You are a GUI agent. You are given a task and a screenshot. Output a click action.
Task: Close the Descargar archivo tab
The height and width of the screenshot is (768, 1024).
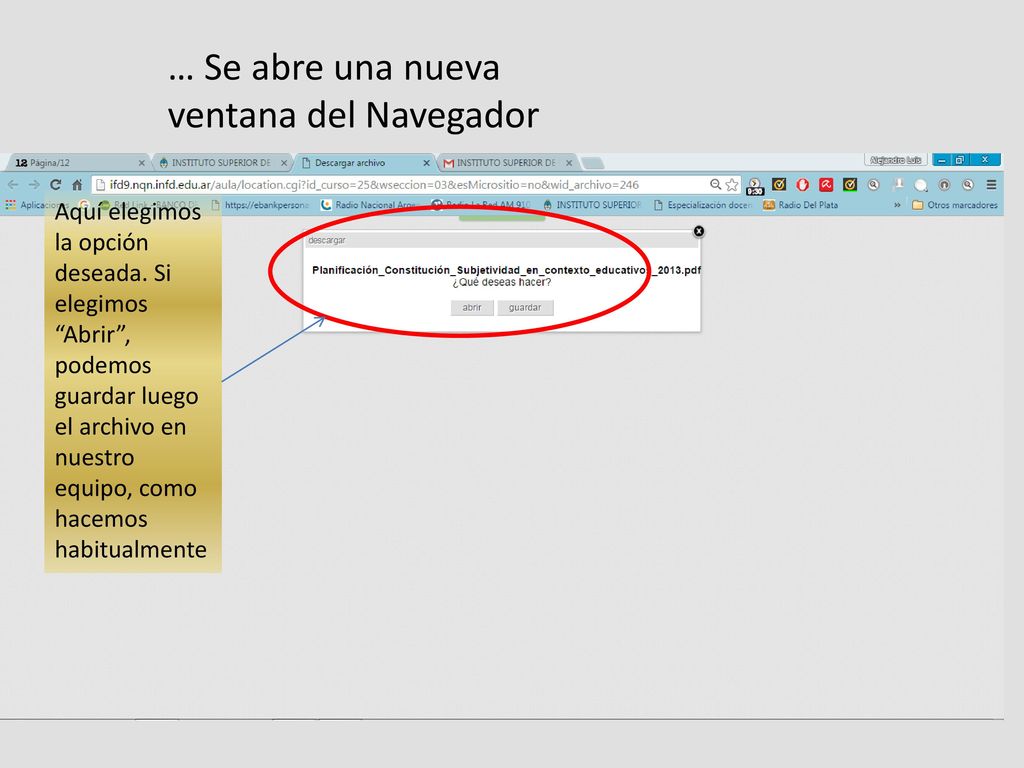(426, 163)
